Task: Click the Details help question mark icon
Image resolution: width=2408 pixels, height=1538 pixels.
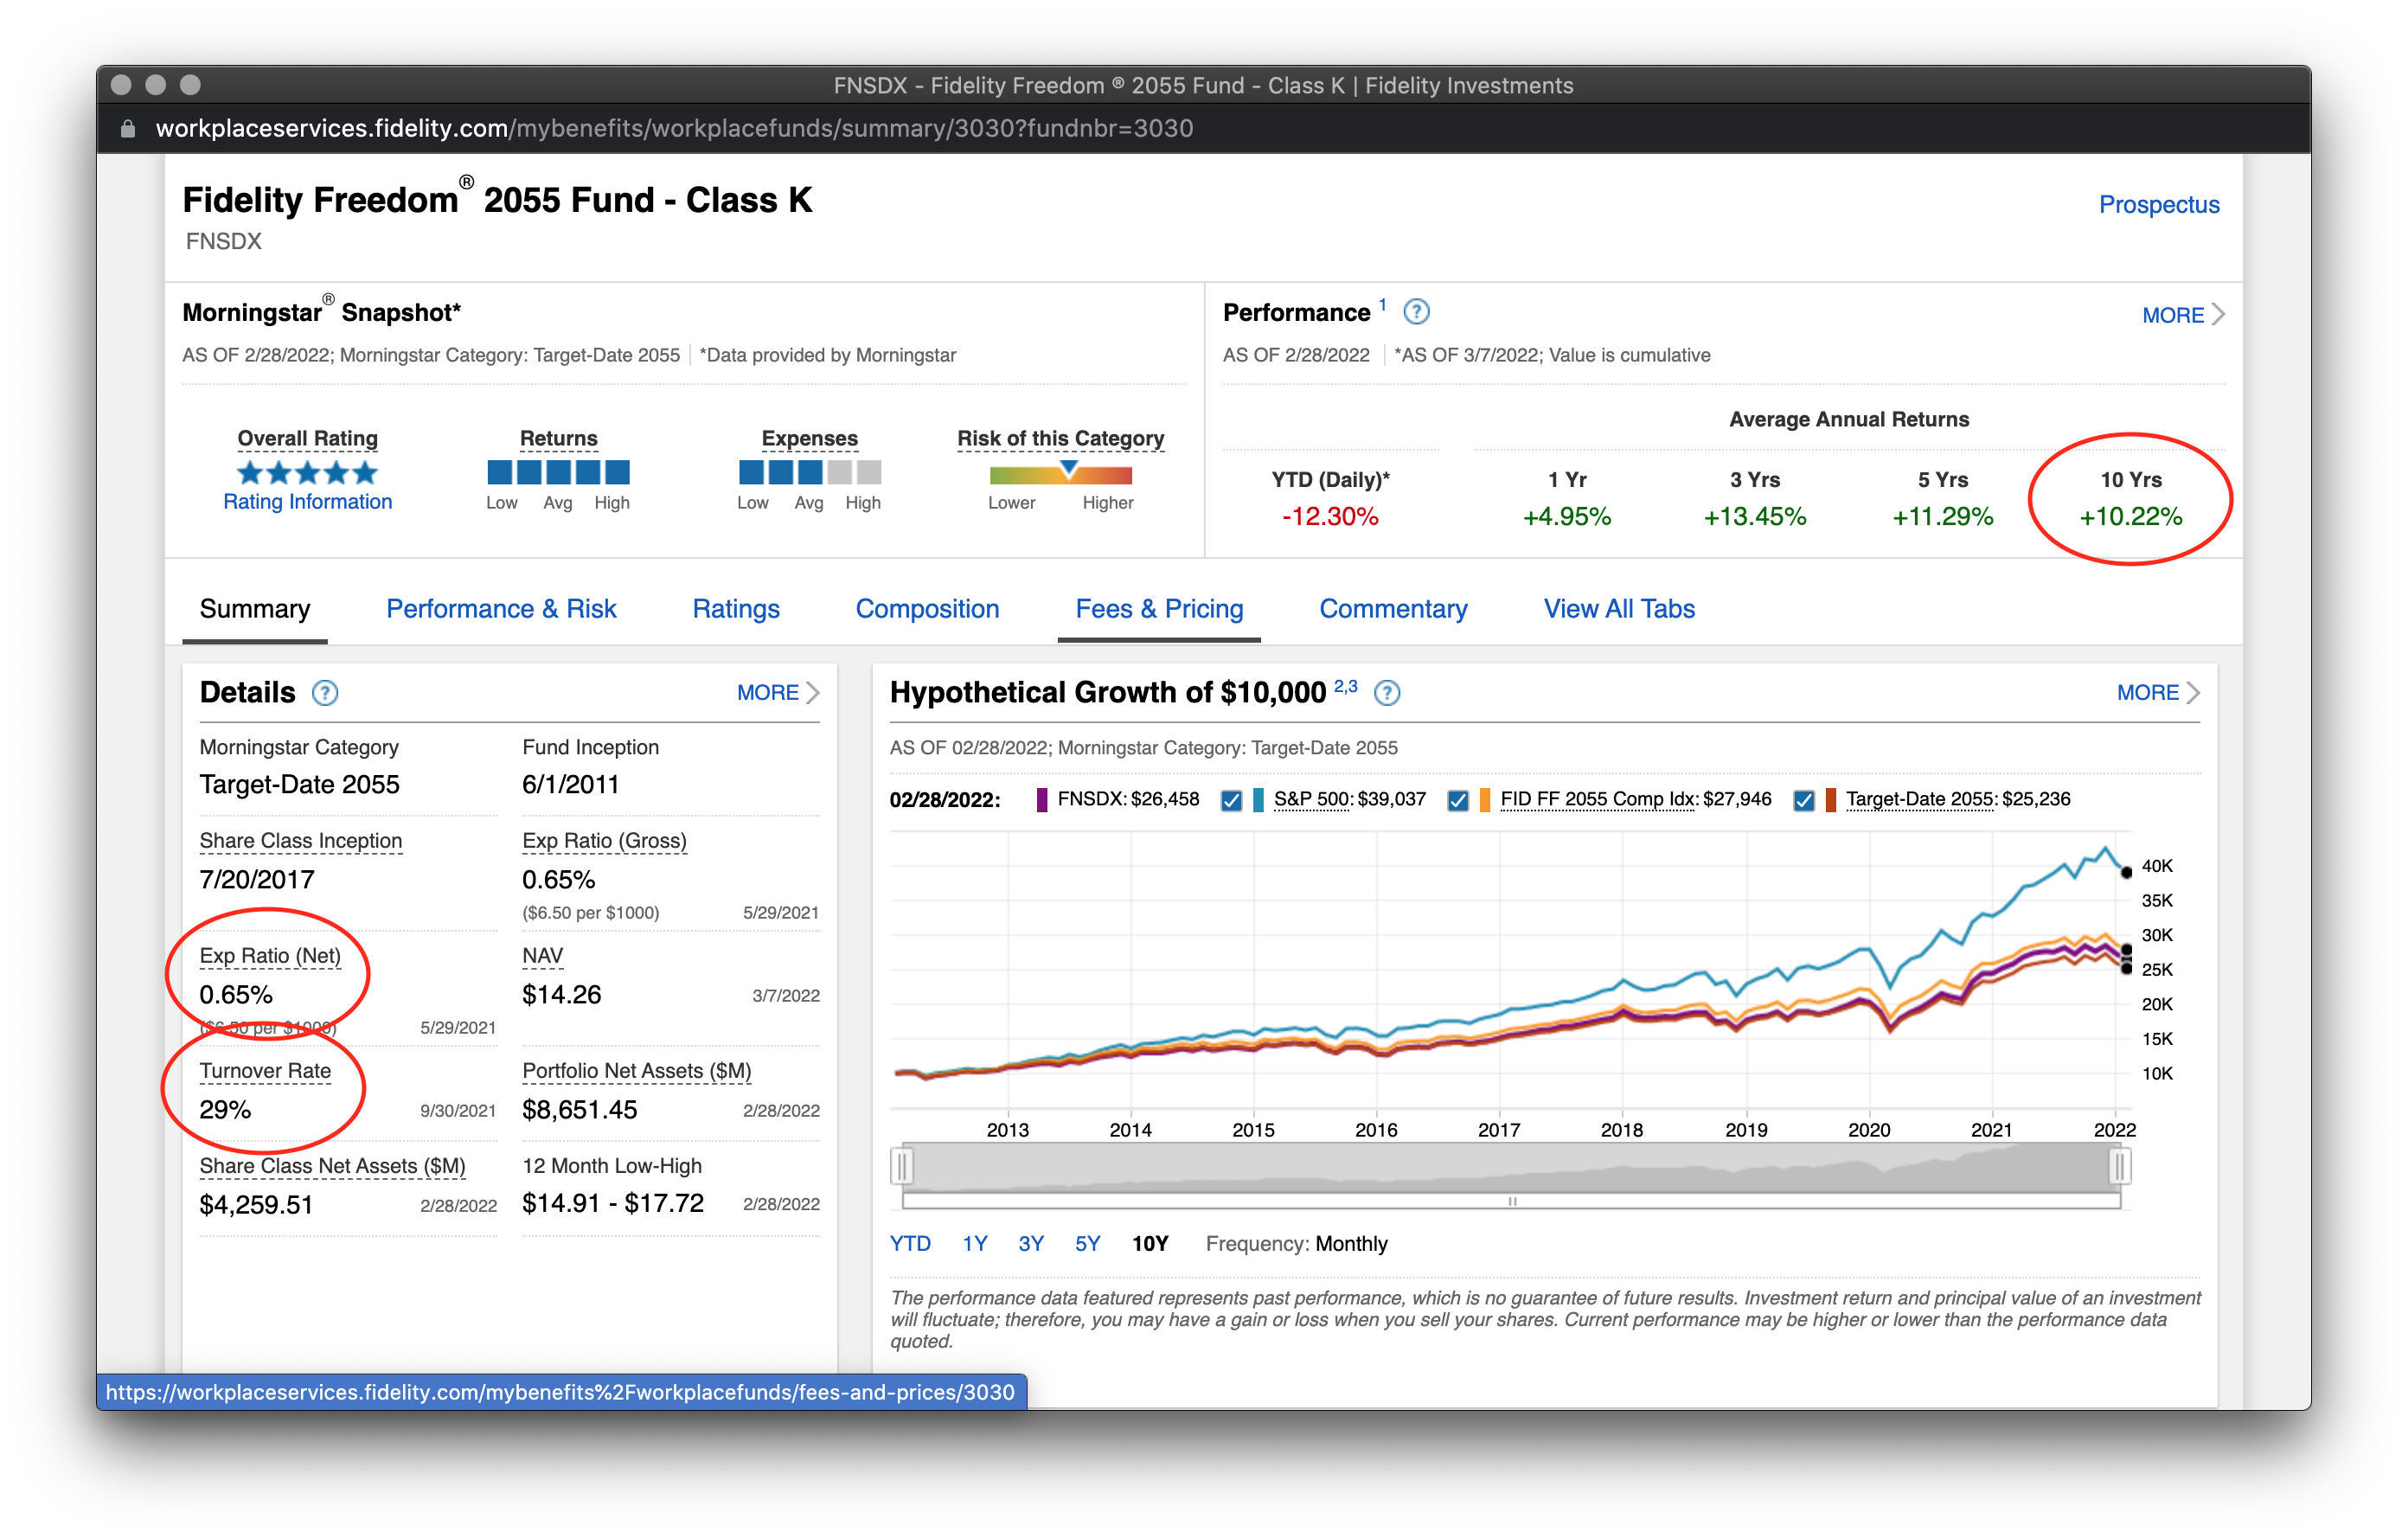Action: 325,693
